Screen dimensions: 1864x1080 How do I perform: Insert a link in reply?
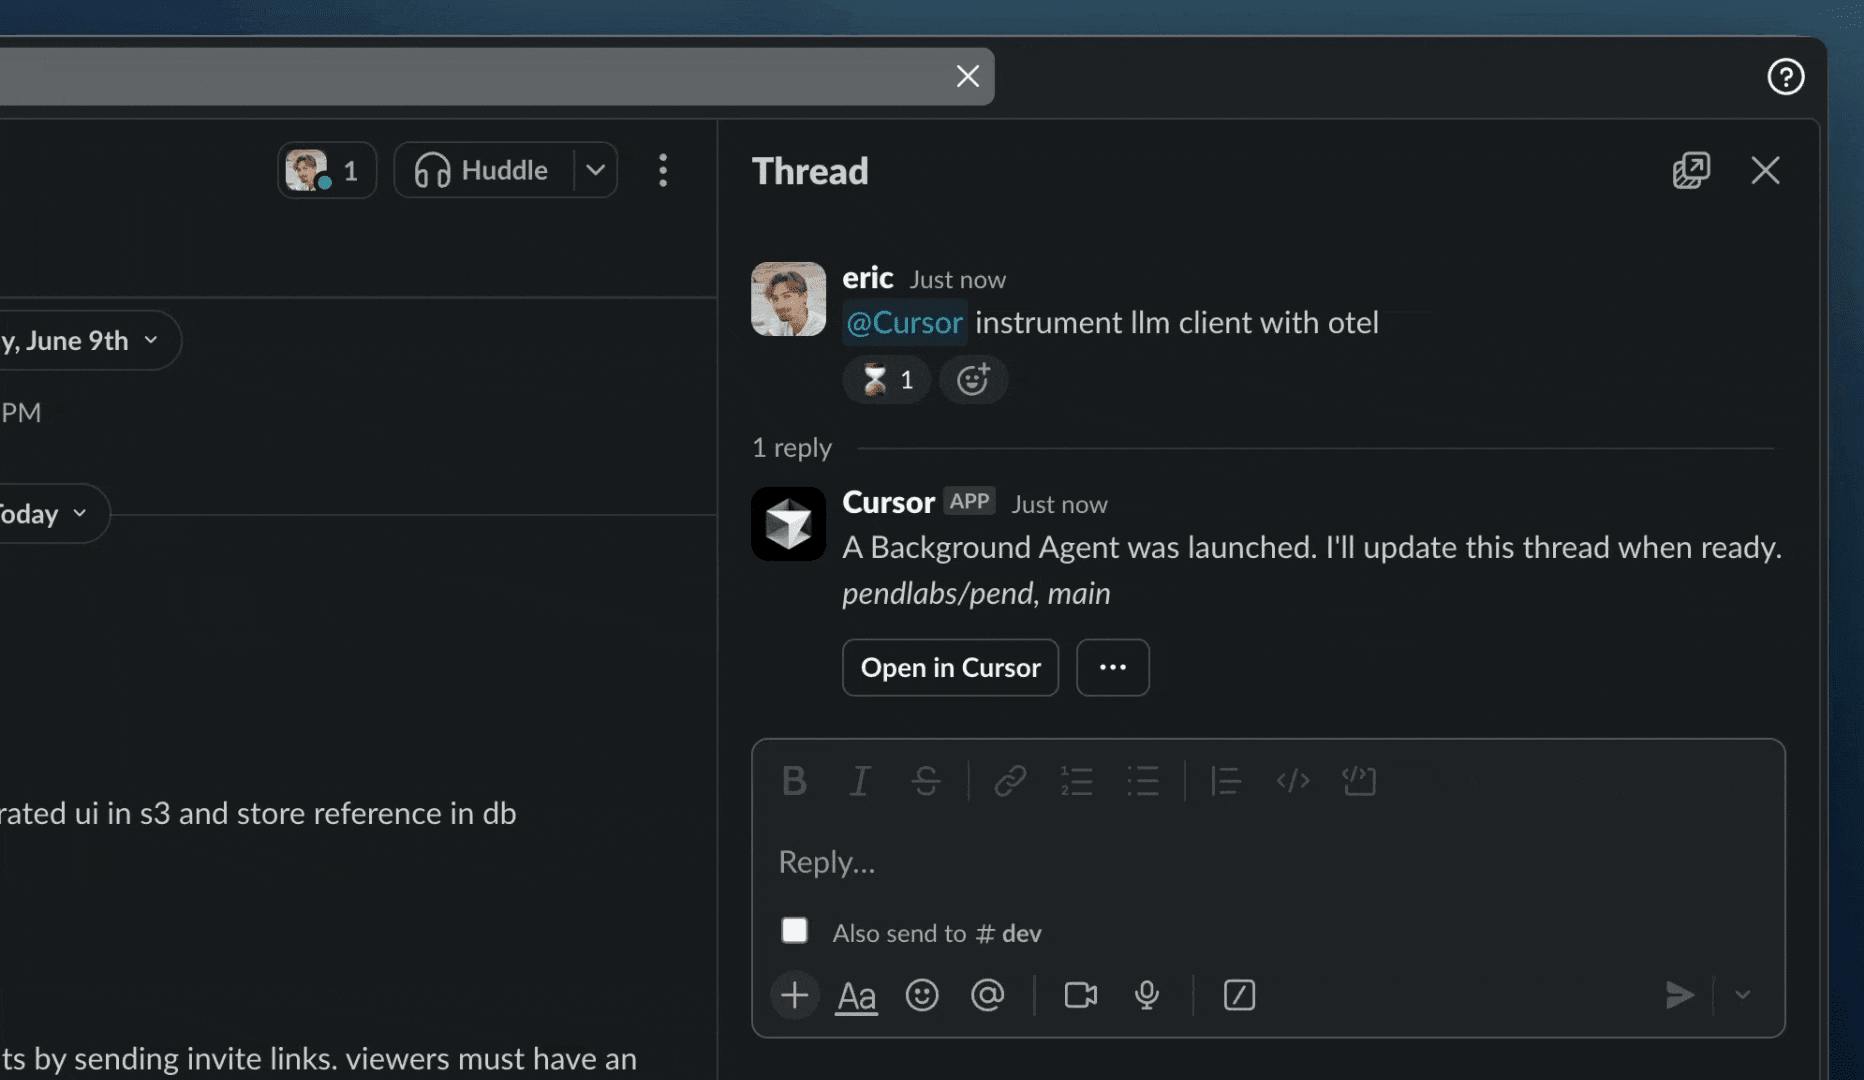[1010, 781]
